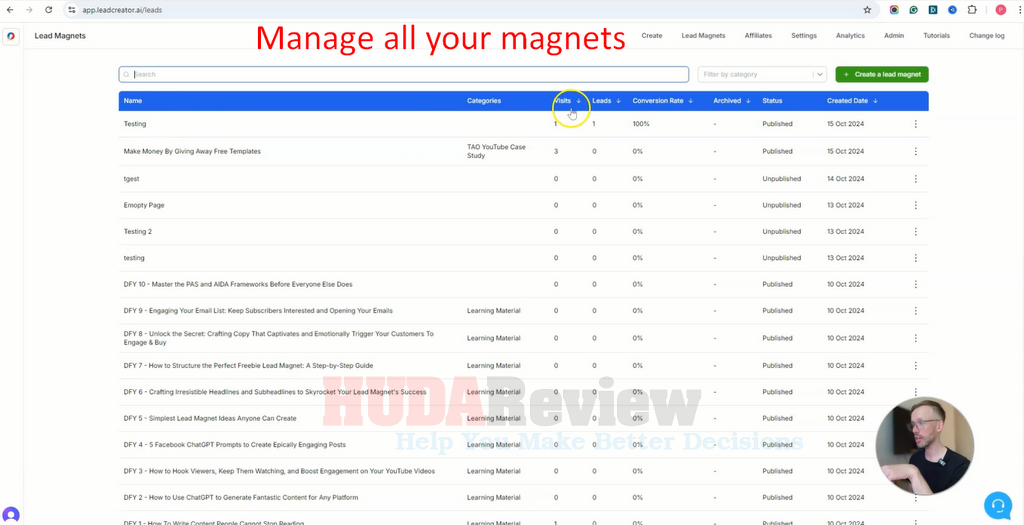Open the Make Money By Giving Away Free Templates entry
This screenshot has width=1024, height=525.
click(x=192, y=151)
